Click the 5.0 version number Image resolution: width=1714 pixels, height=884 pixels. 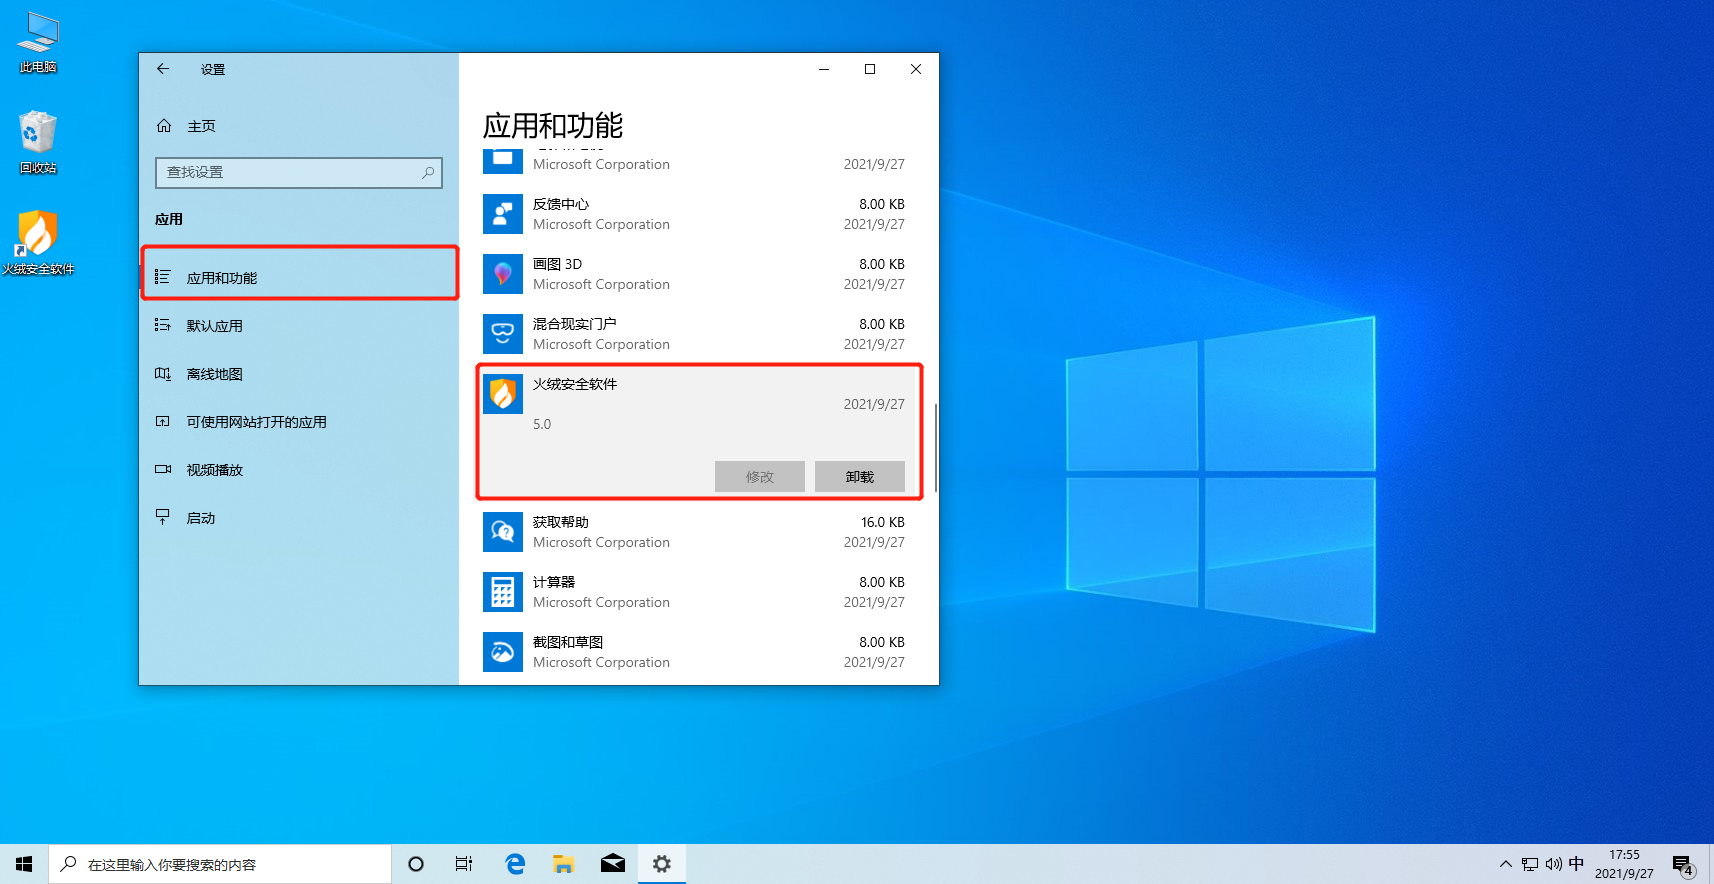542,424
